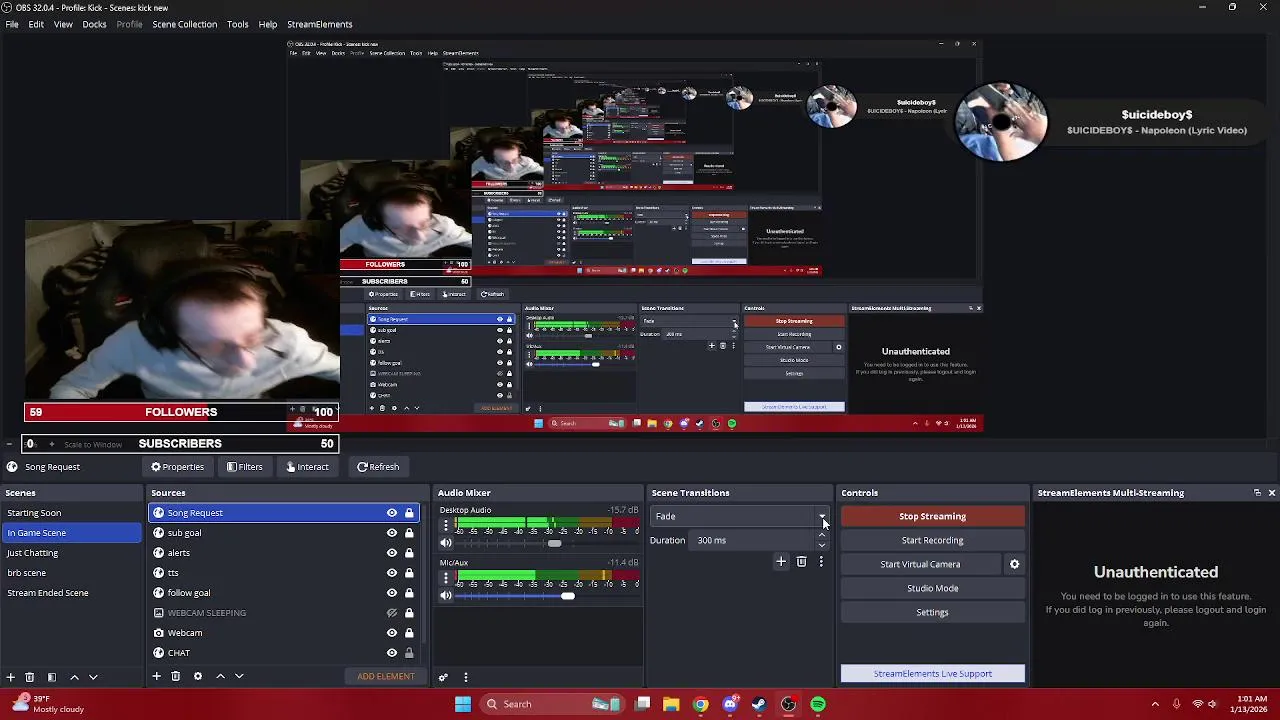Image resolution: width=1280 pixels, height=720 pixels.
Task: Open source properties gear in Sources footer
Action: coord(198,677)
